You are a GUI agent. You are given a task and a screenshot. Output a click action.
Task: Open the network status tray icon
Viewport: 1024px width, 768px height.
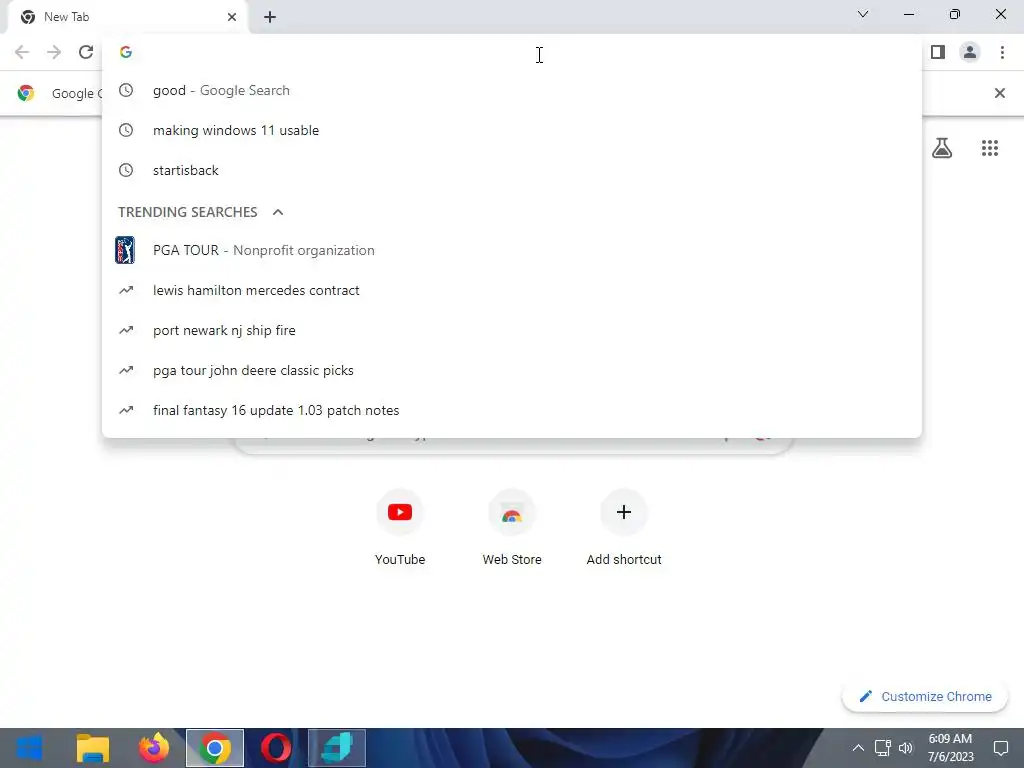[x=883, y=748]
